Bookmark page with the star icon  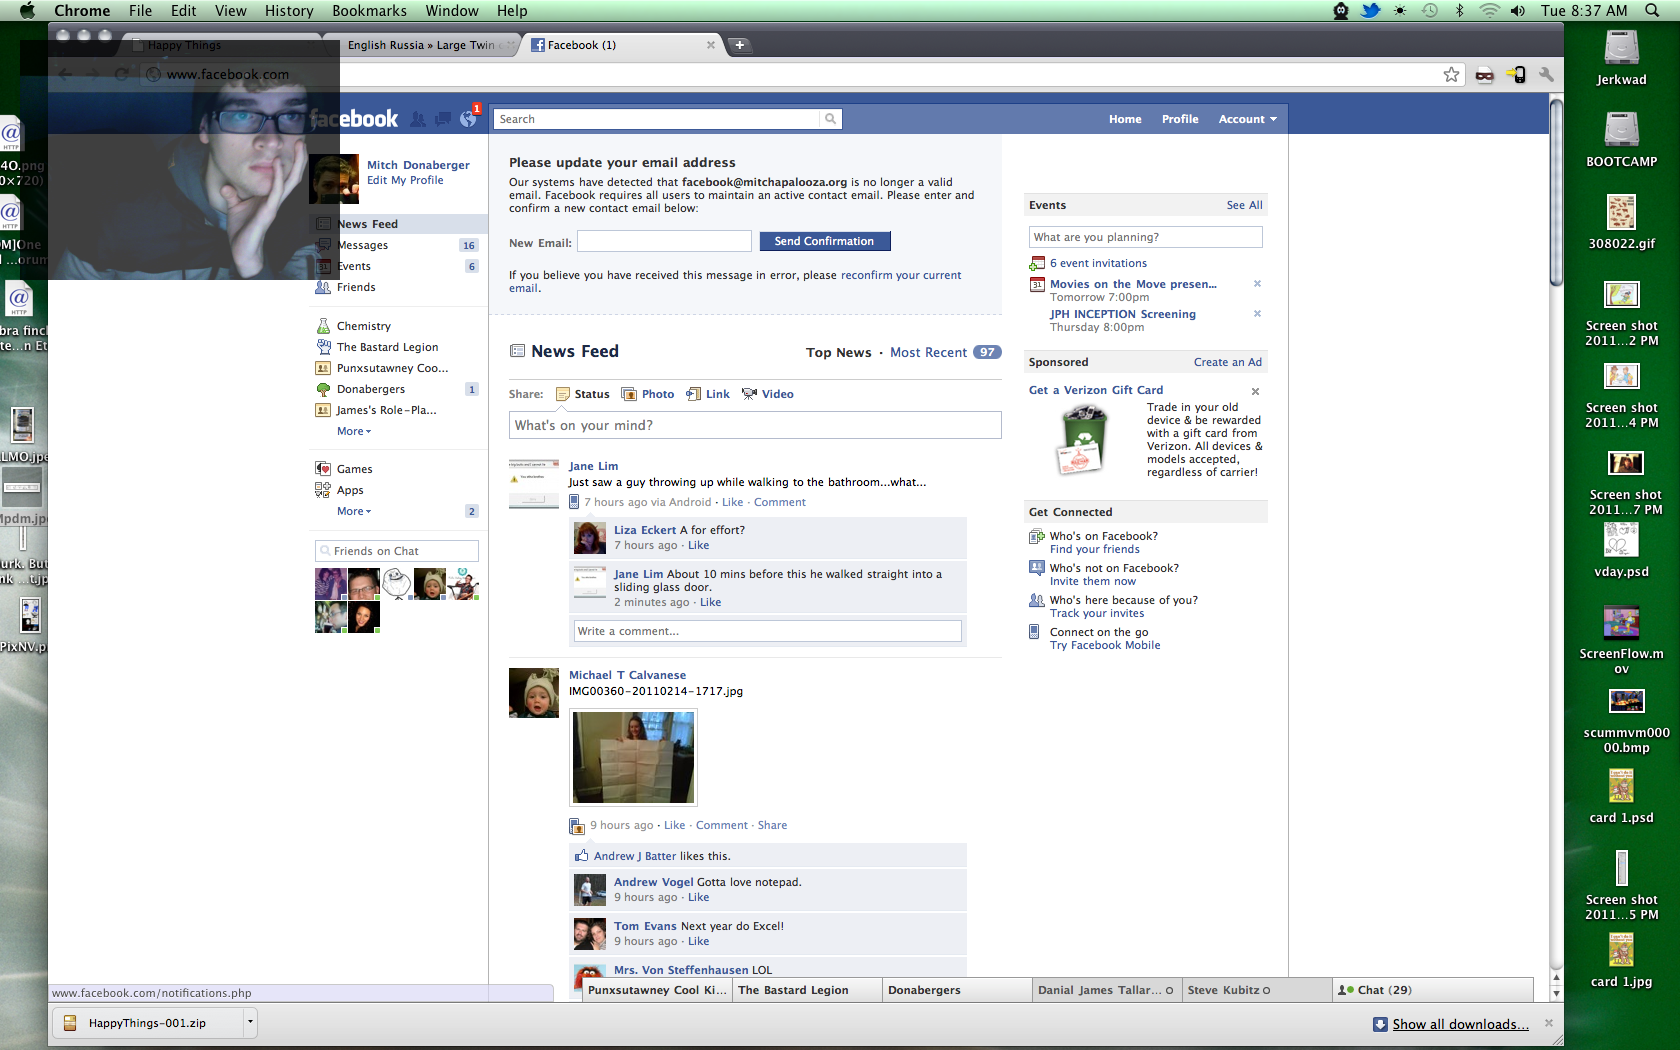(x=1451, y=75)
